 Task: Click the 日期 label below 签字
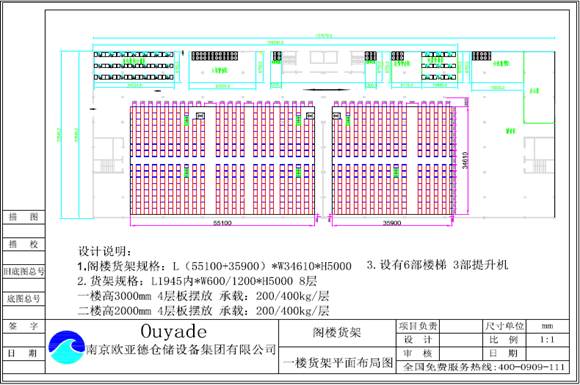[x=24, y=354]
